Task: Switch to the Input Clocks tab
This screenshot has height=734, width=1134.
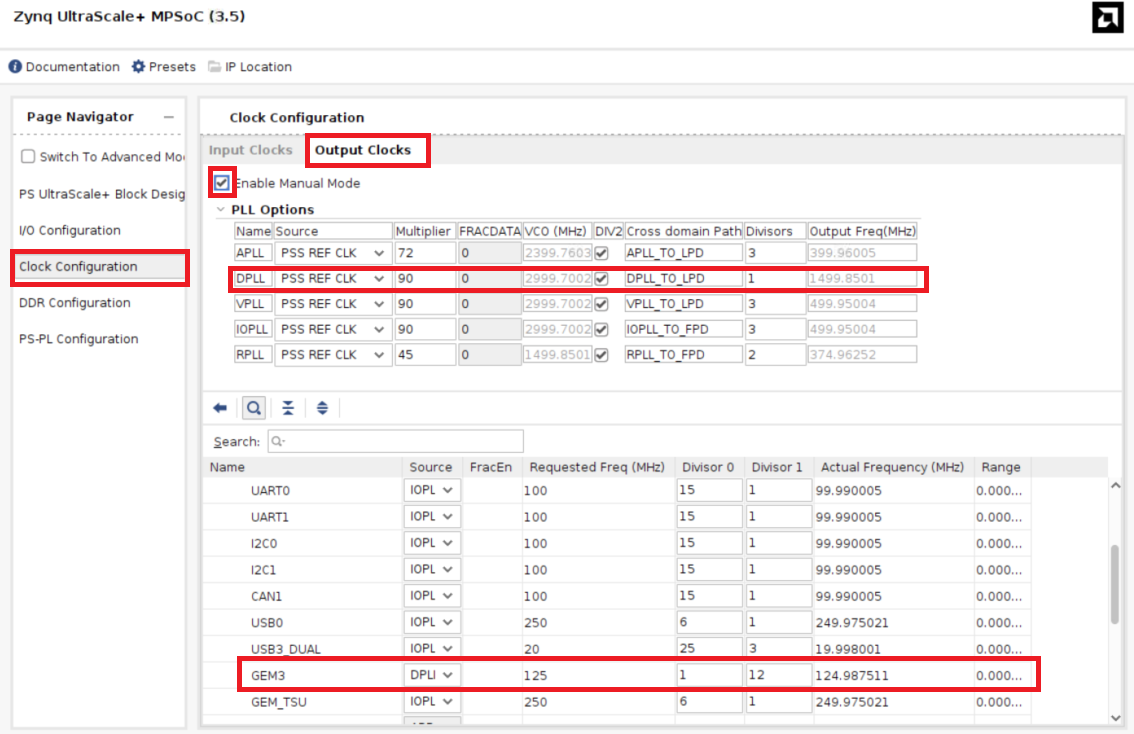Action: point(250,150)
